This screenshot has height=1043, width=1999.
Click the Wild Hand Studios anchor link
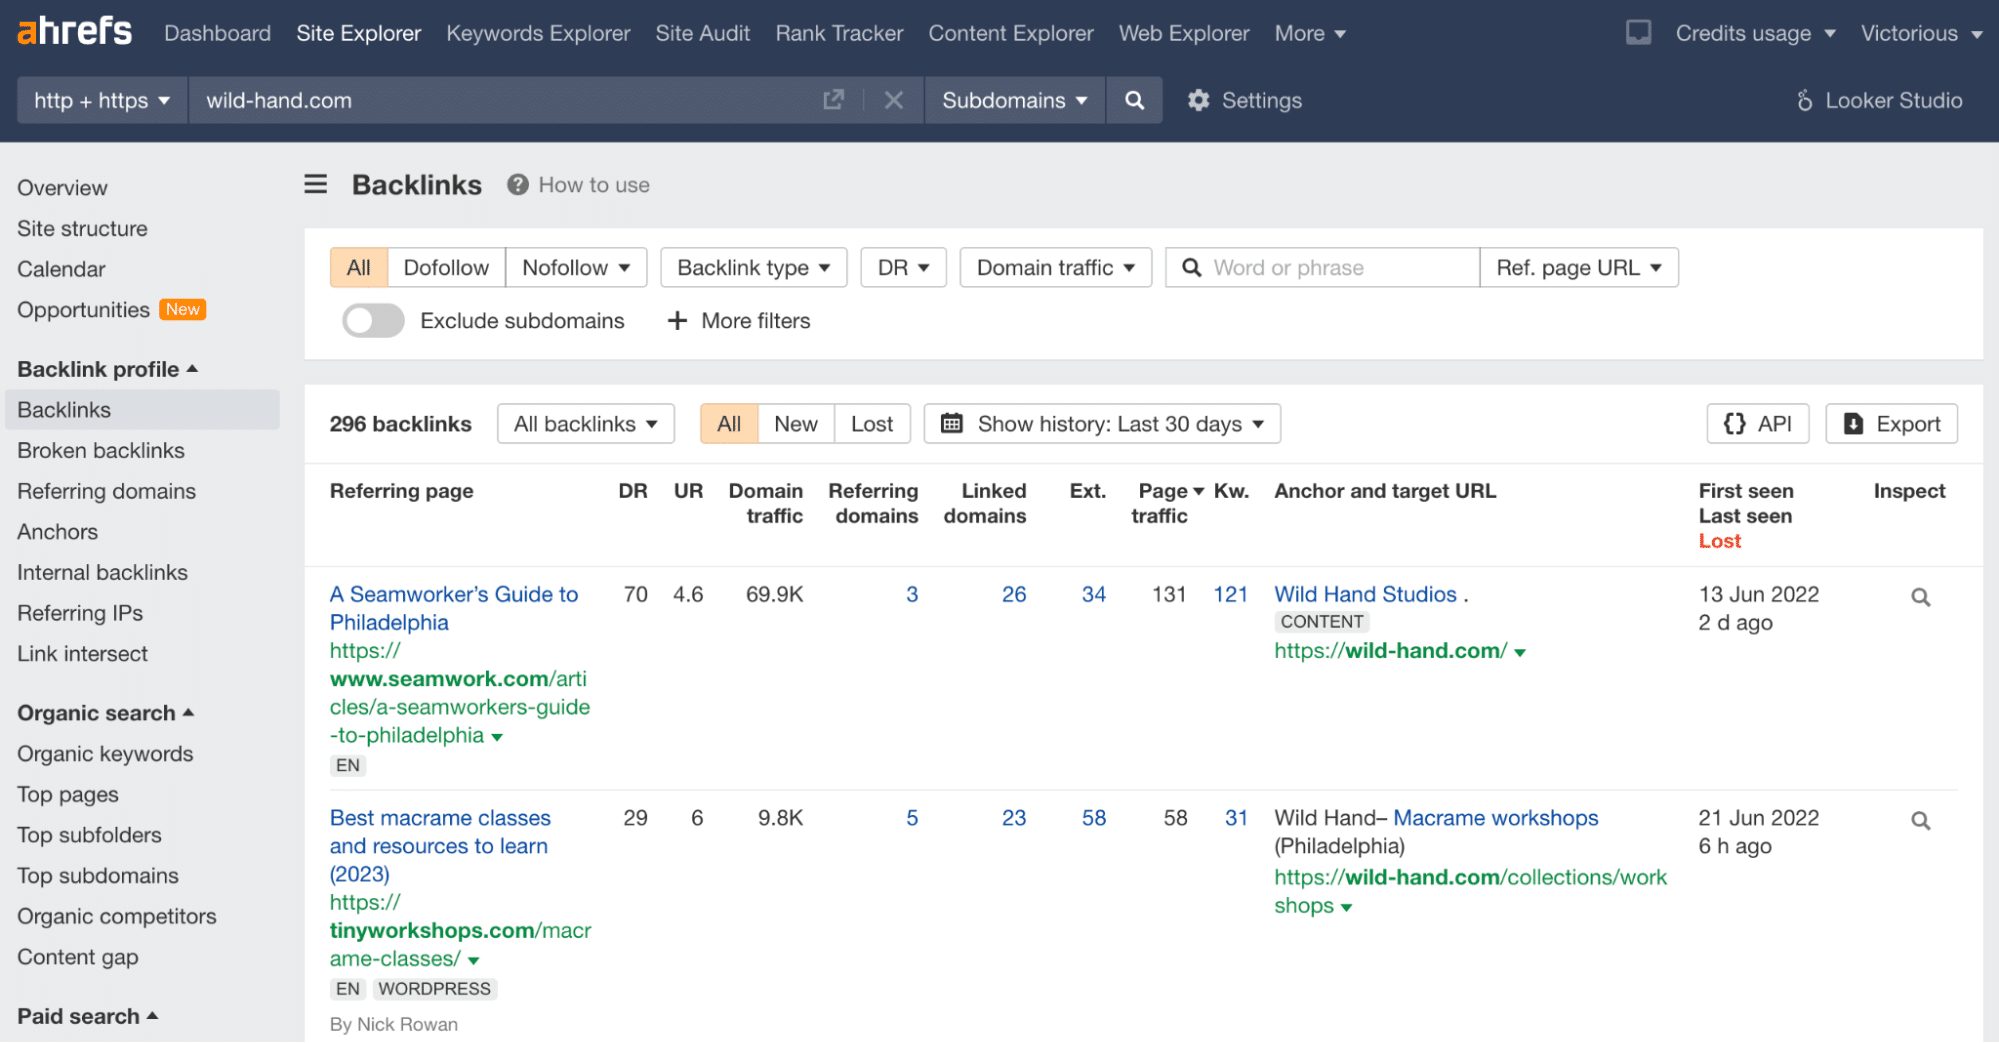pos(1365,594)
